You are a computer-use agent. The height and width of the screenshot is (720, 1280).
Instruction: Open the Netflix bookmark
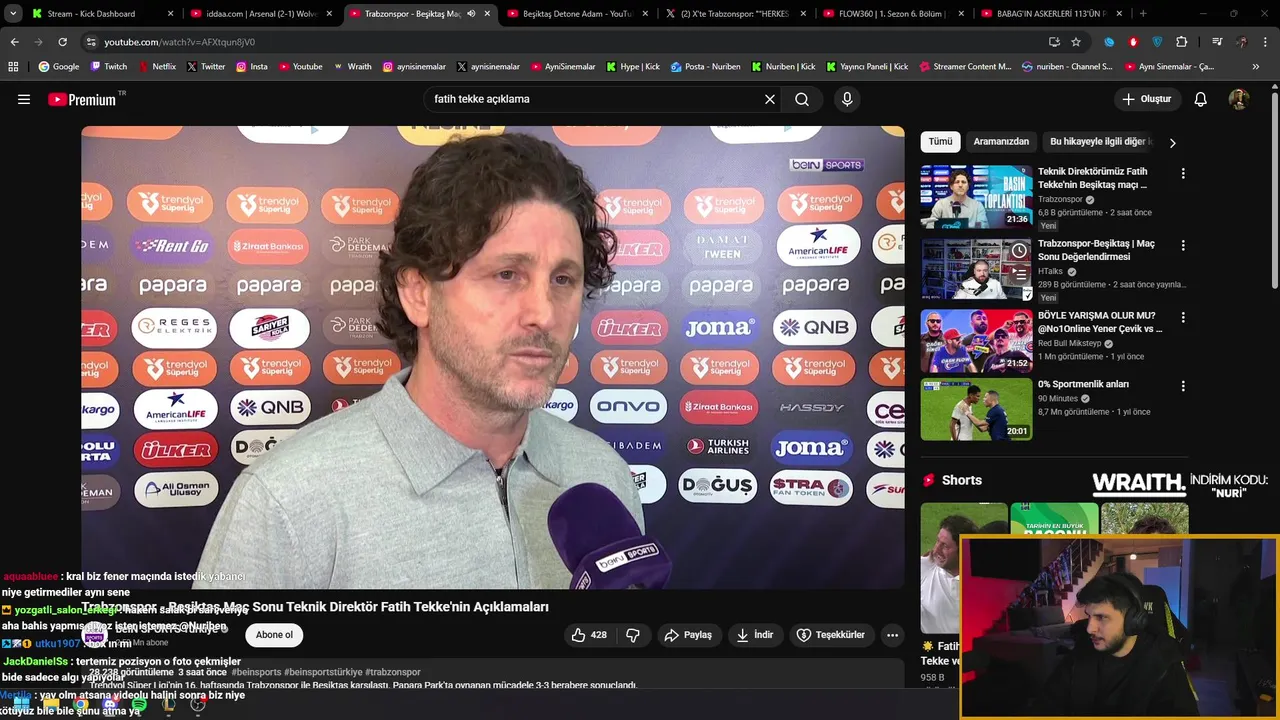coord(157,67)
